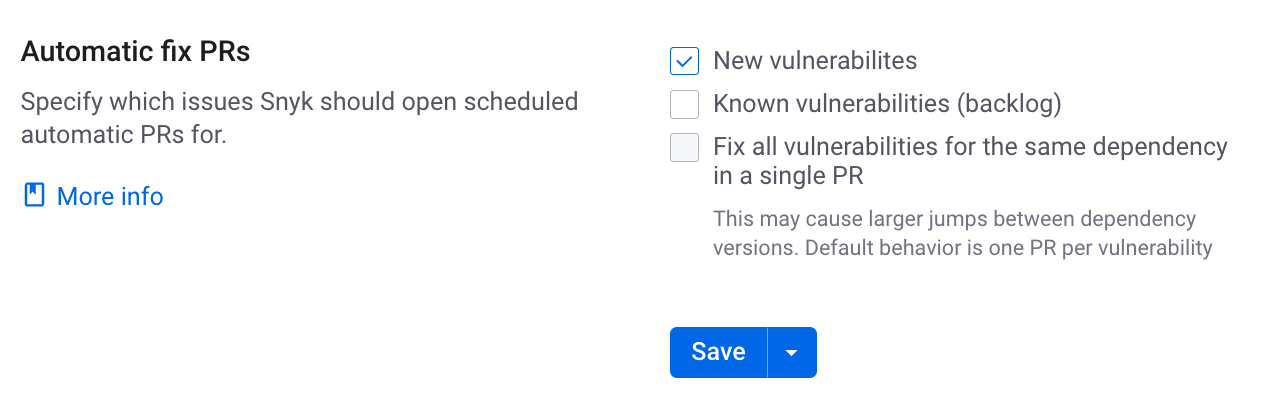Enable Known vulnerabilities (backlog) checkbox
Image resolution: width=1268 pixels, height=416 pixels.
tap(684, 104)
